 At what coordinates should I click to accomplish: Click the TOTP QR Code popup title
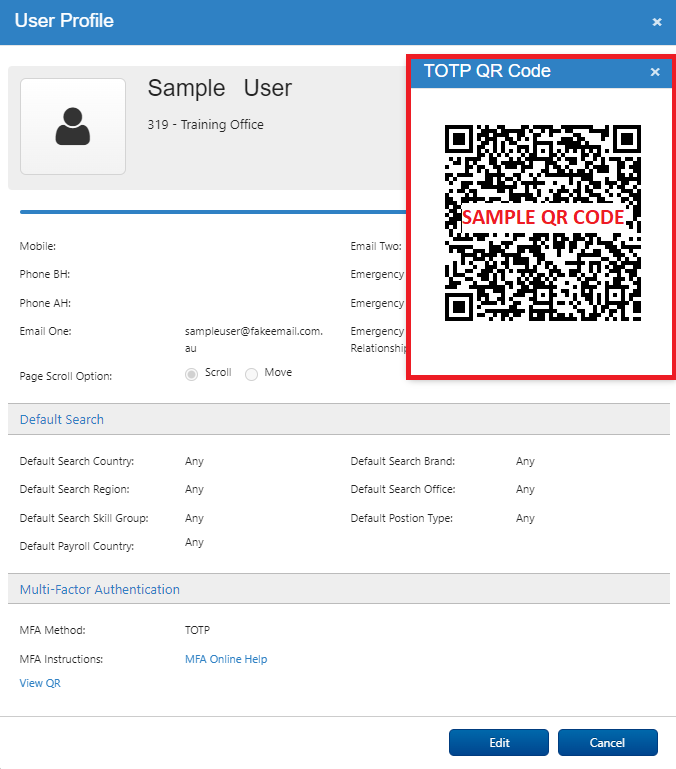(x=487, y=71)
